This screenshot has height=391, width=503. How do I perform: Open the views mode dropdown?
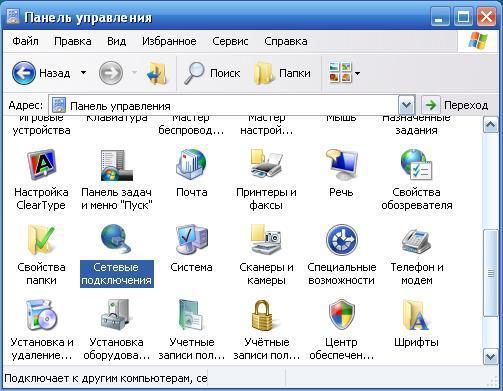(358, 73)
